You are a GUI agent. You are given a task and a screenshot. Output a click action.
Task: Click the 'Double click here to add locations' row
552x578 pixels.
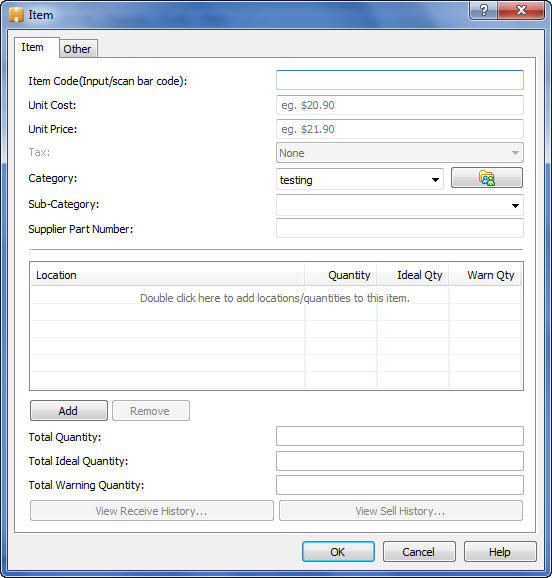275,297
